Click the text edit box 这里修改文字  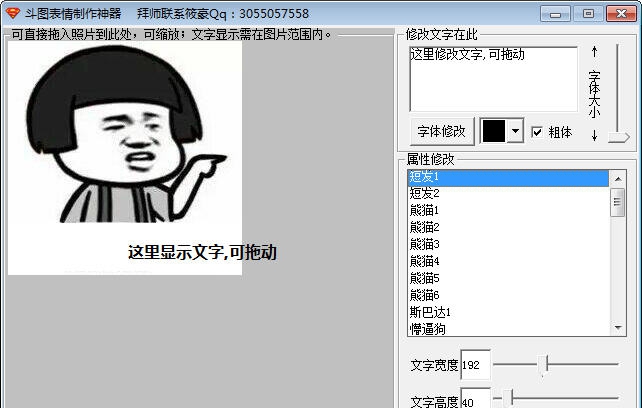point(494,79)
